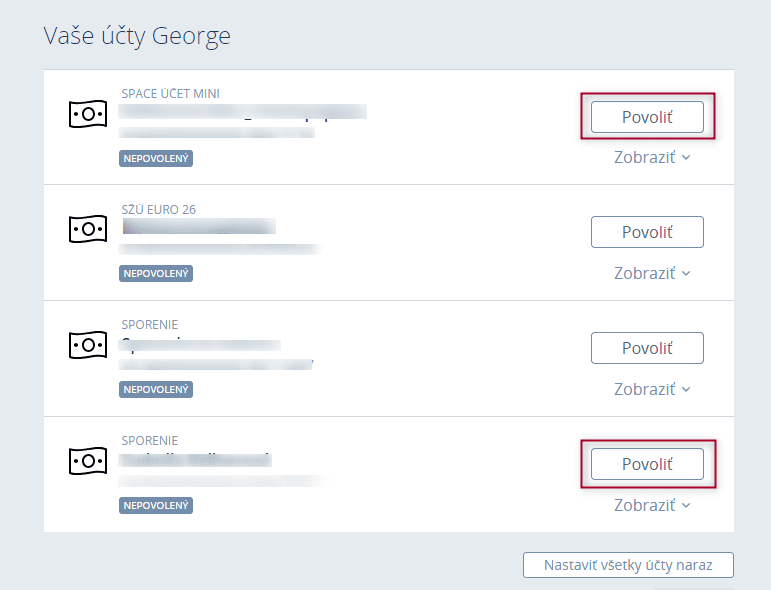Image resolution: width=771 pixels, height=590 pixels.
Task: Click NEPOVOLENÝ badge on SPACE ÚČET MINI
Action: (x=156, y=158)
